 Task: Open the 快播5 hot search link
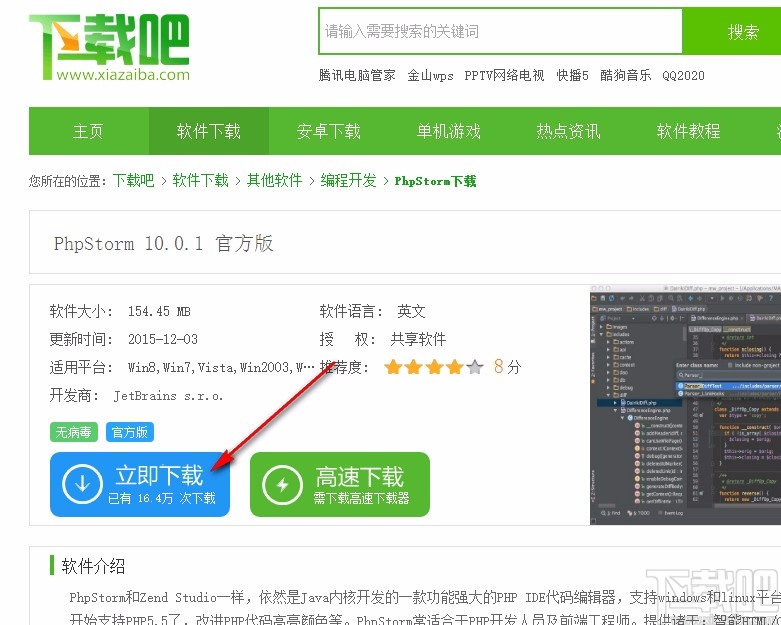572,75
